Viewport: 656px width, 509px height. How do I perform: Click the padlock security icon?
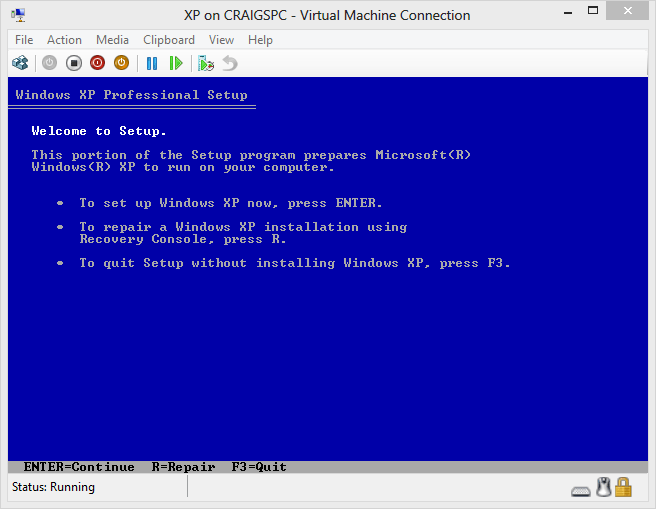623,487
